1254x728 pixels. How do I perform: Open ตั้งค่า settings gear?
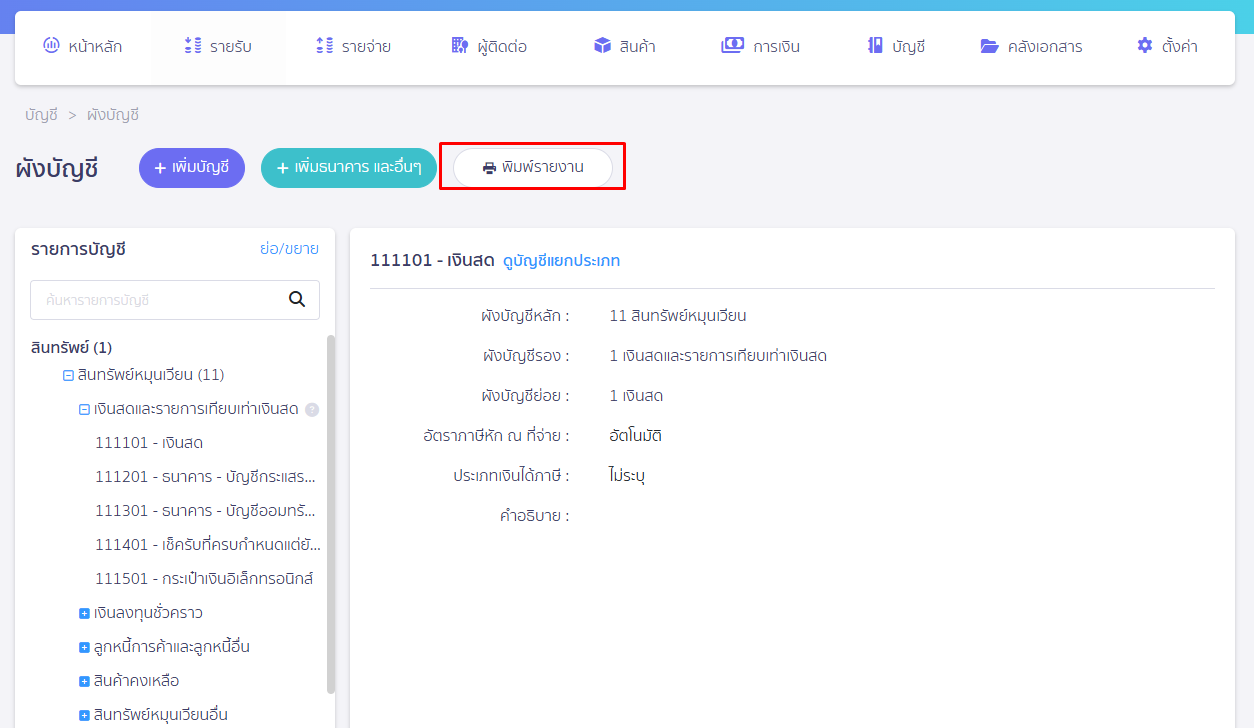pyautogui.click(x=1145, y=46)
